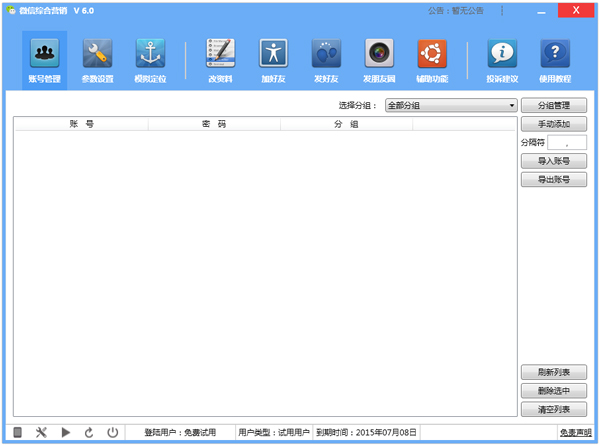Open the 发好友 message friends tool
600x445 pixels.
coord(326,59)
